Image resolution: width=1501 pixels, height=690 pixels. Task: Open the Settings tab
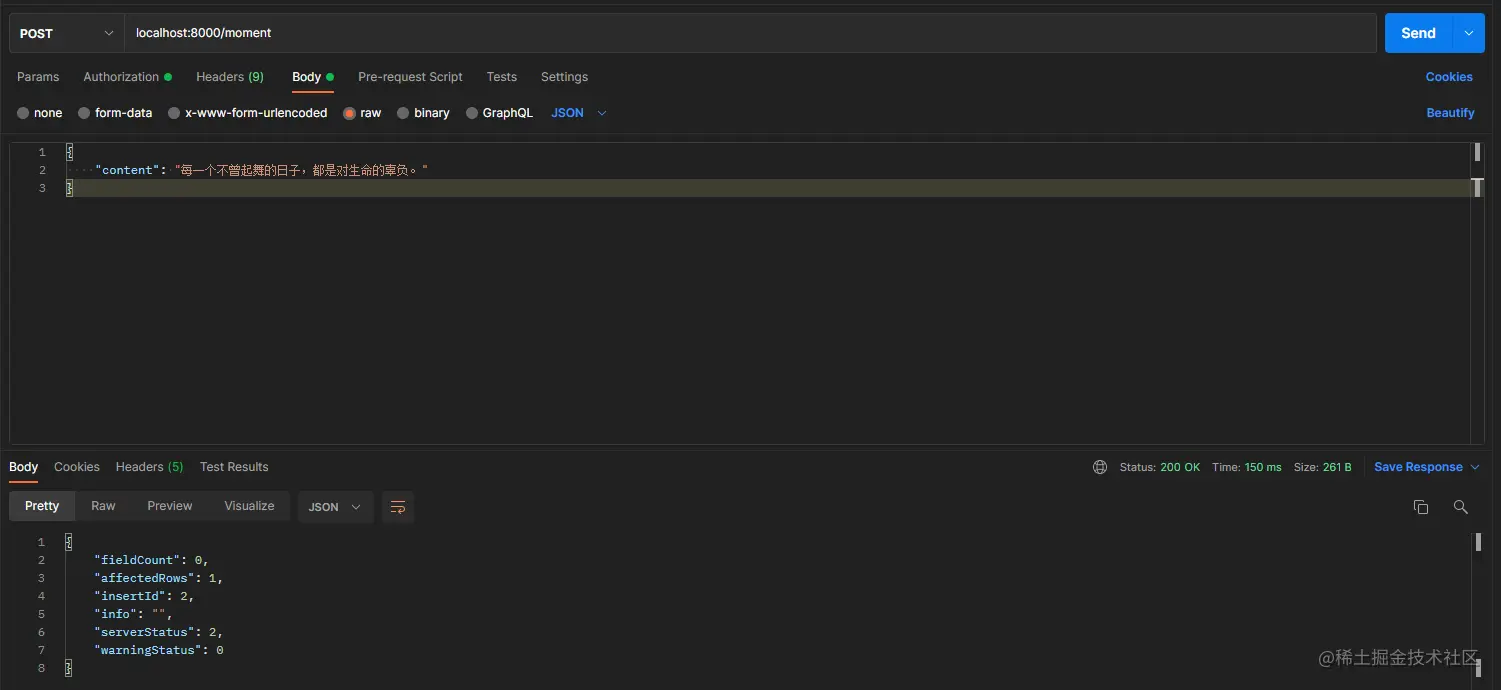(x=564, y=77)
